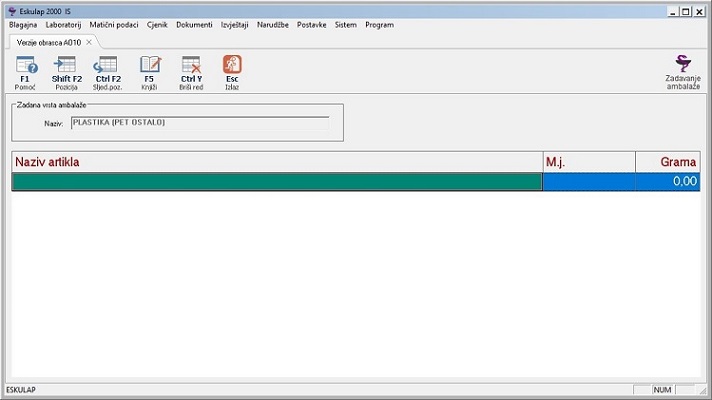Click the Grama column header

point(668,162)
